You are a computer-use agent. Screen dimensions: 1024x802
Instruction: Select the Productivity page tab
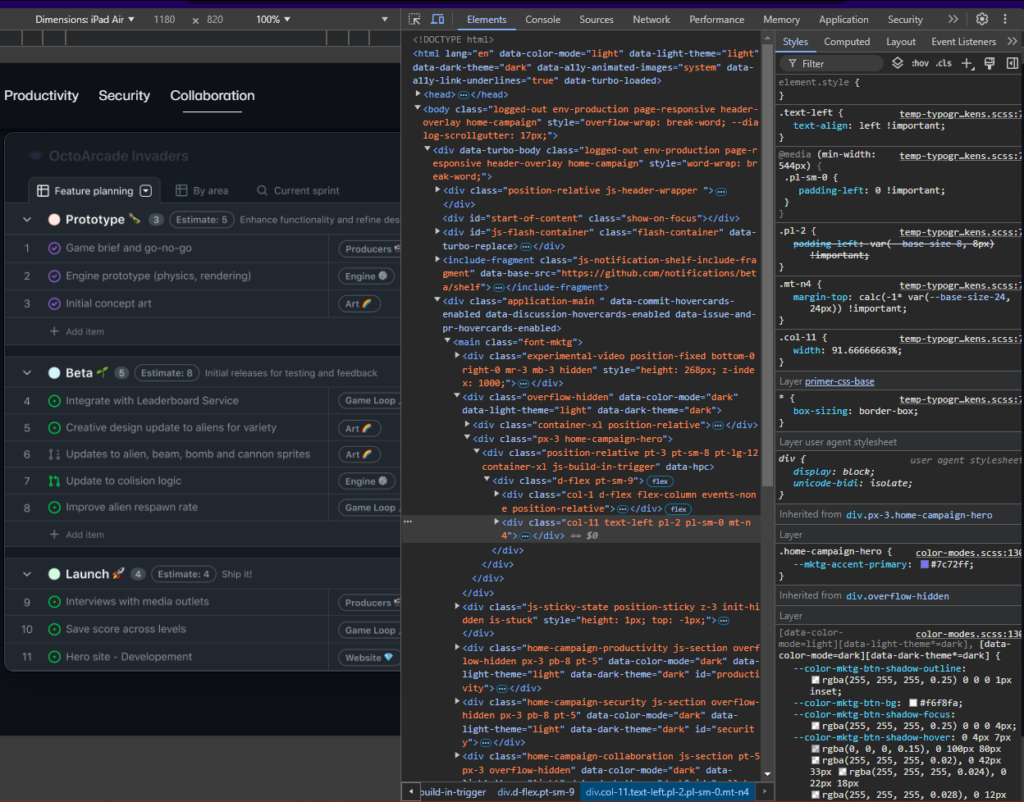[41, 95]
